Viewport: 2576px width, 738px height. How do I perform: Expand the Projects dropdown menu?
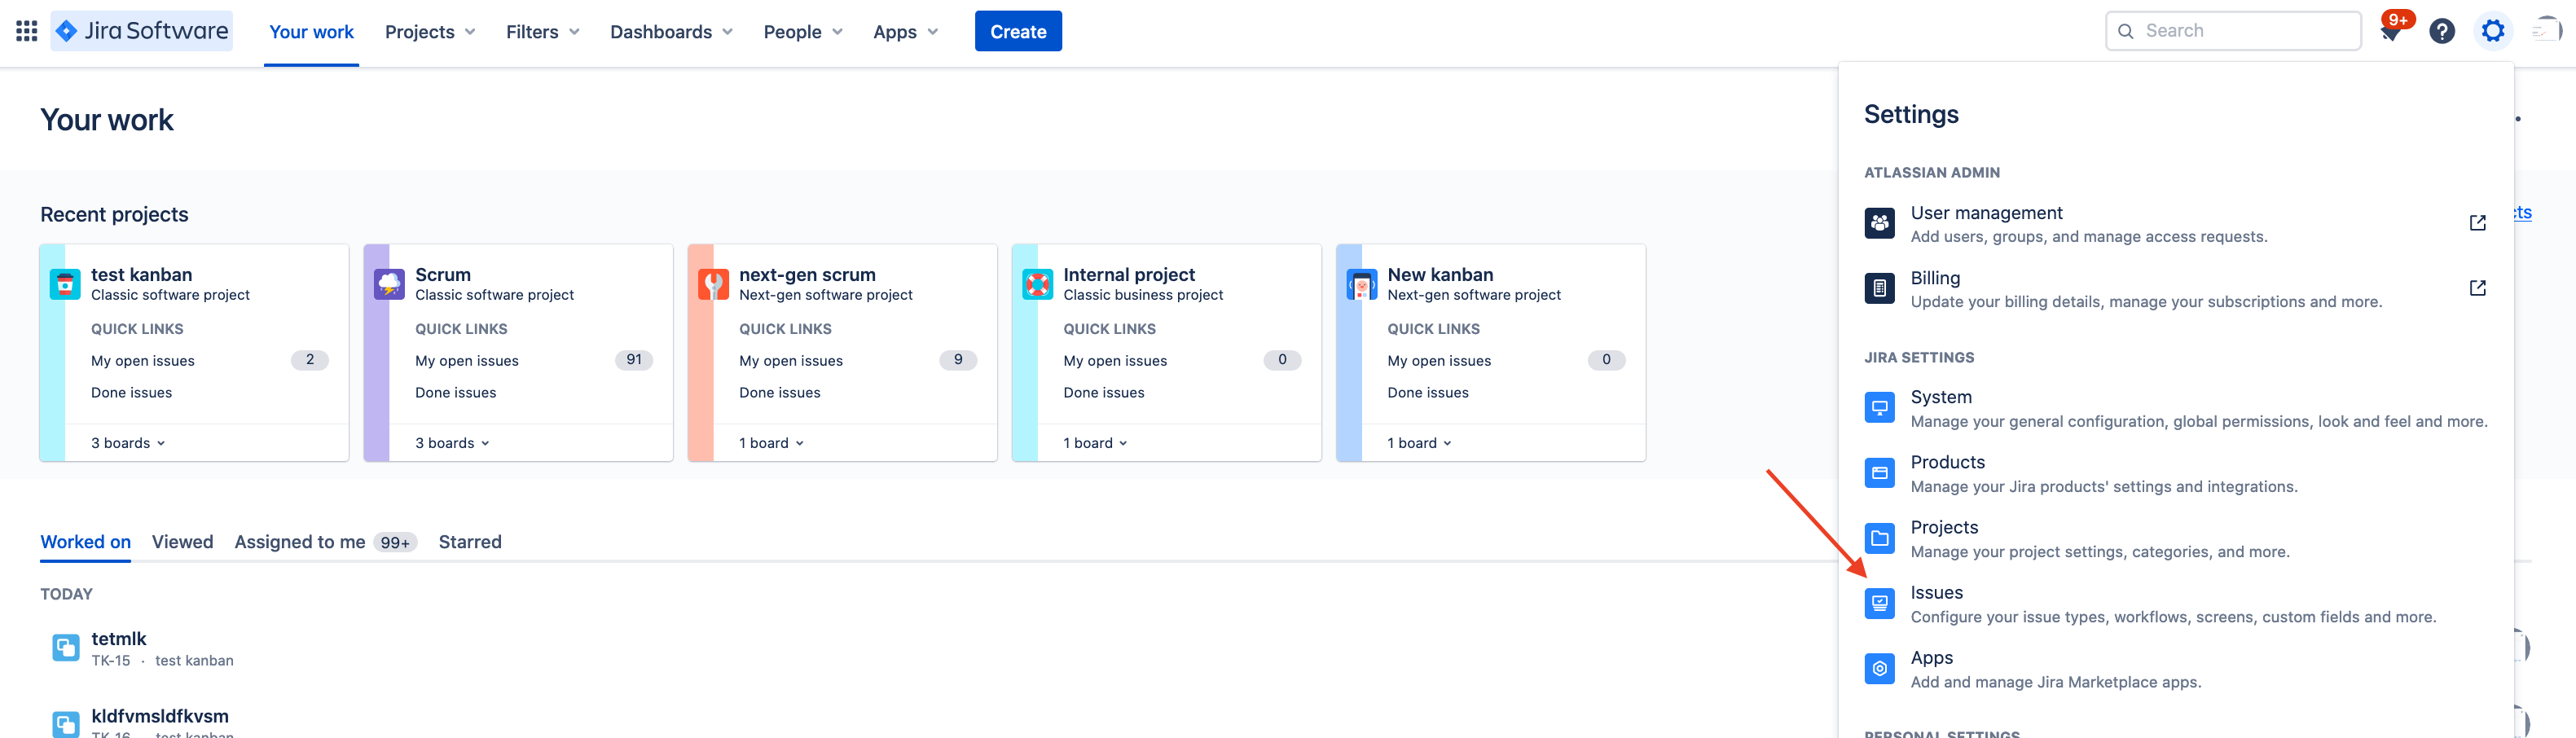[x=430, y=32]
